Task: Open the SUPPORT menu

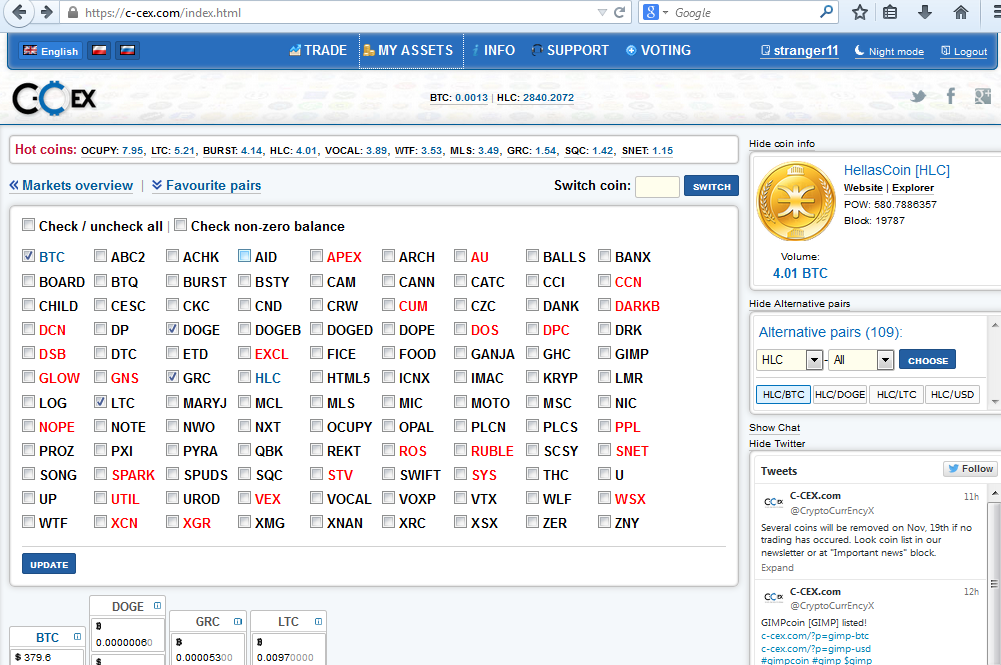Action: click(x=570, y=50)
